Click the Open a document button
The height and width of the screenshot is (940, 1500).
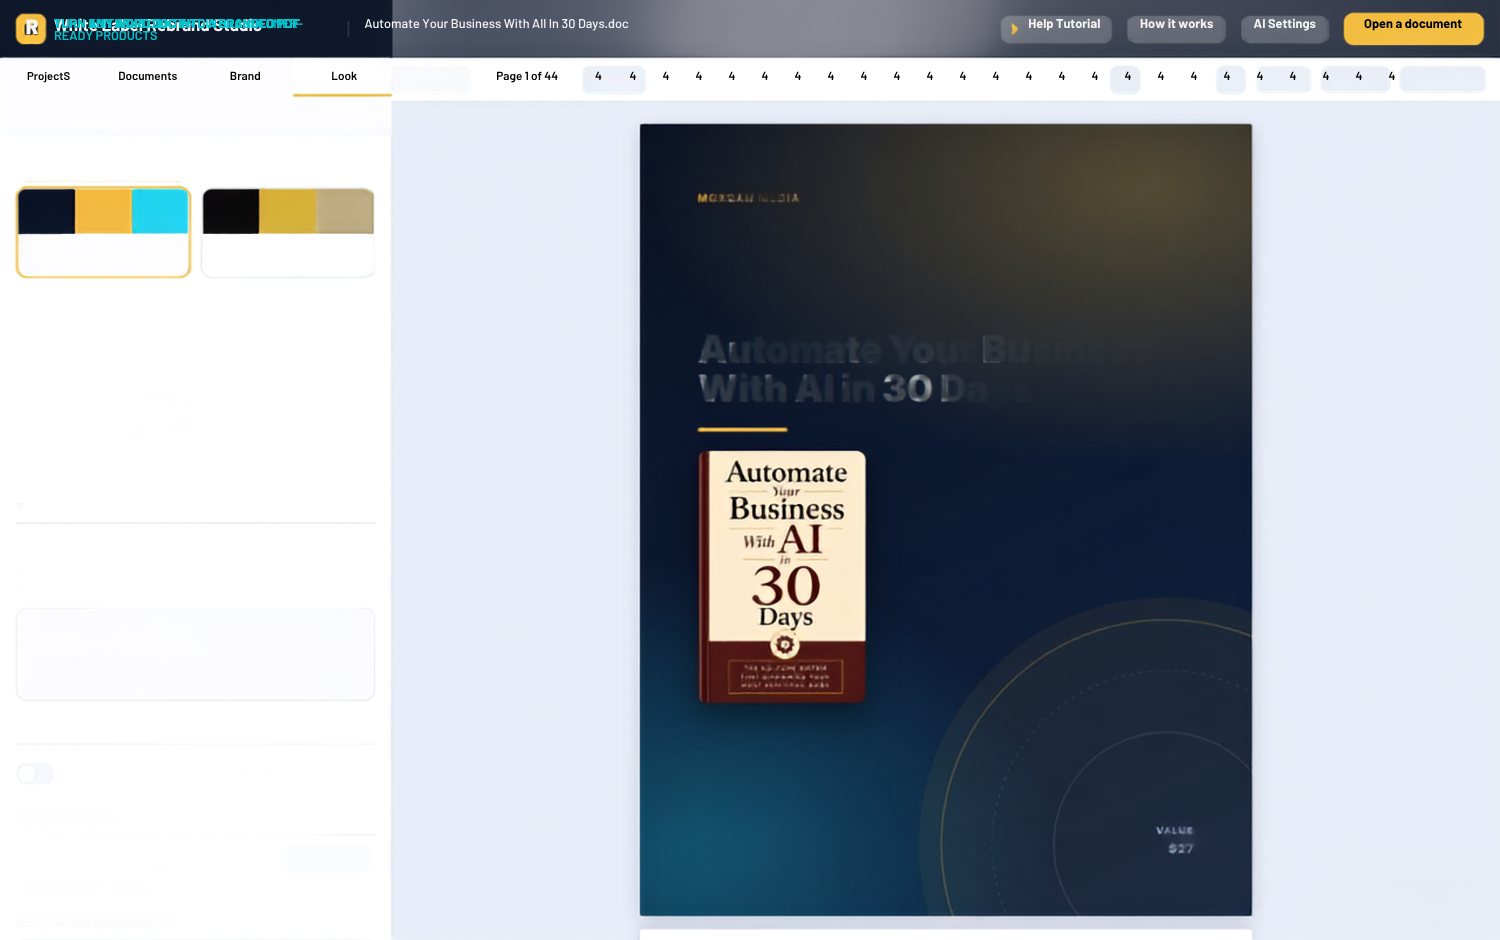pos(1413,28)
